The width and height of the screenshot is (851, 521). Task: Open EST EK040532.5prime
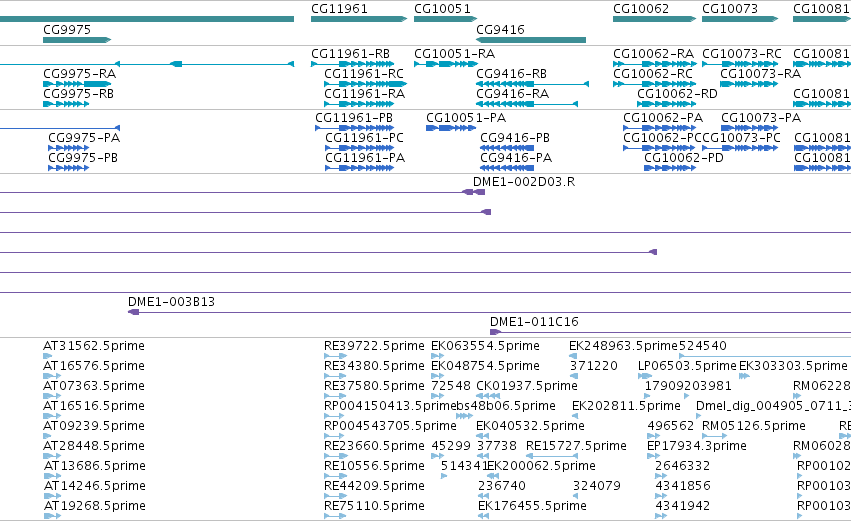pyautogui.click(x=530, y=426)
